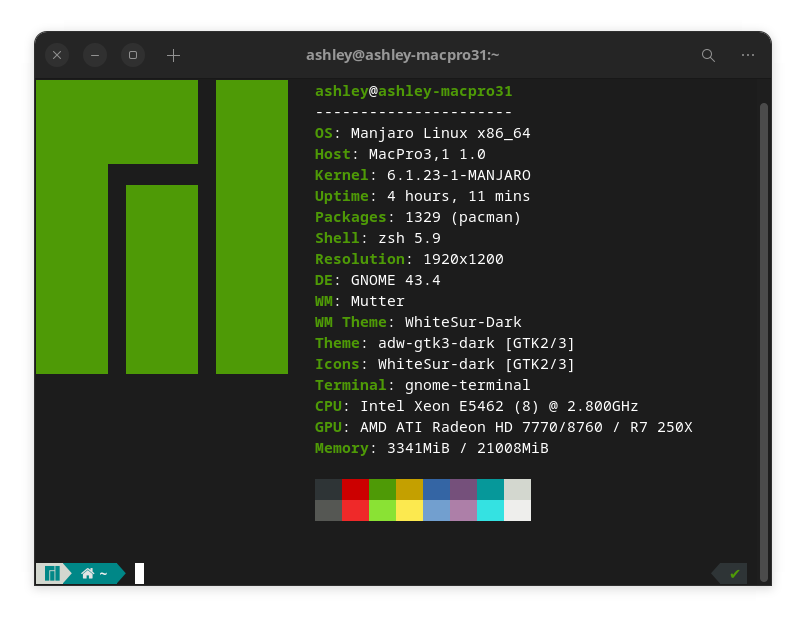This screenshot has height=623, width=806.
Task: Click the GPU value 'AMD ATI Radeon HD 7770/8760 / R7 250X'
Action: pos(526,428)
